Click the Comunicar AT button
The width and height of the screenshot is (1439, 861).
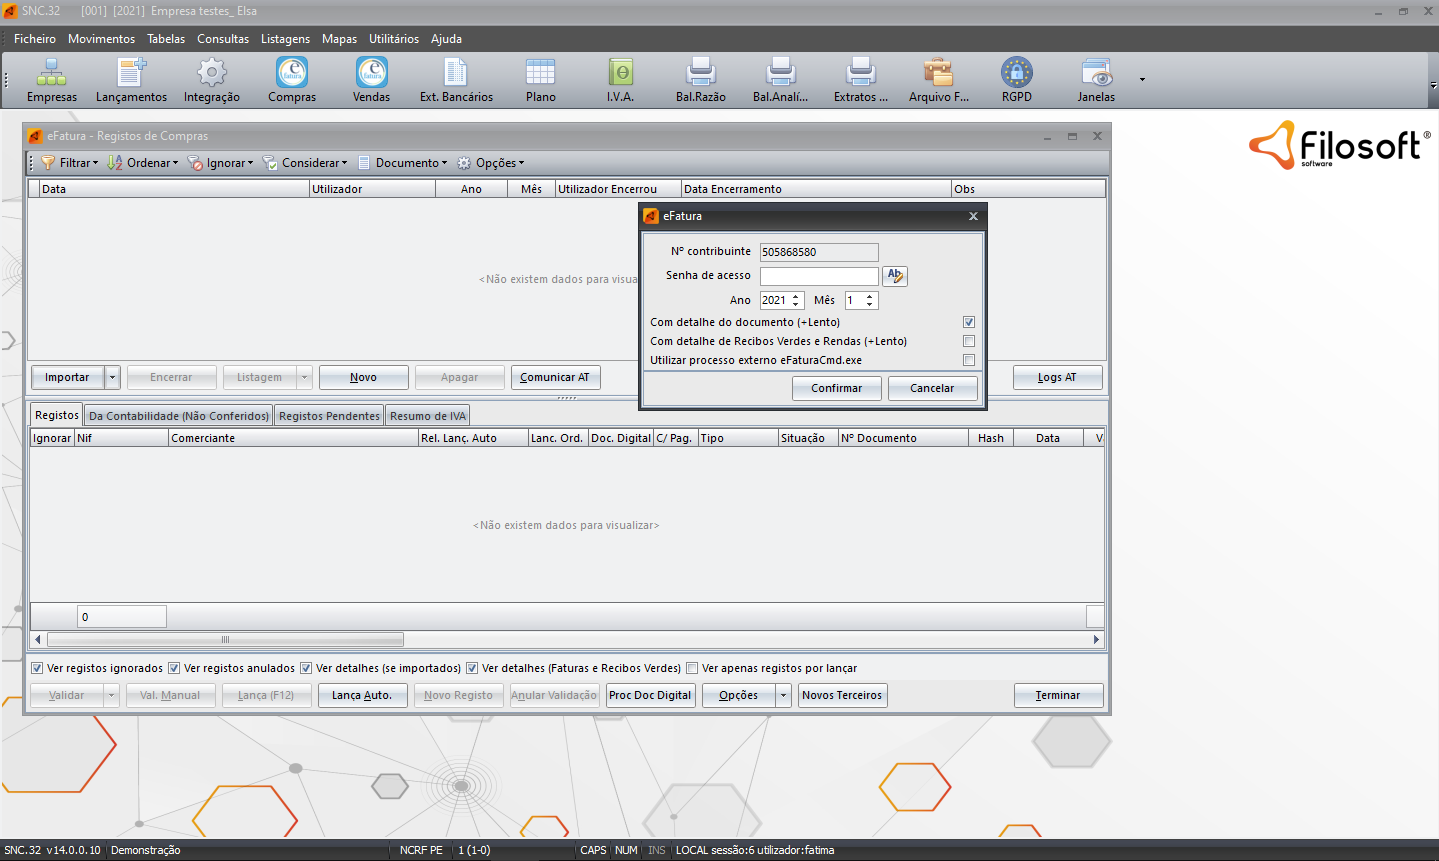pos(555,378)
